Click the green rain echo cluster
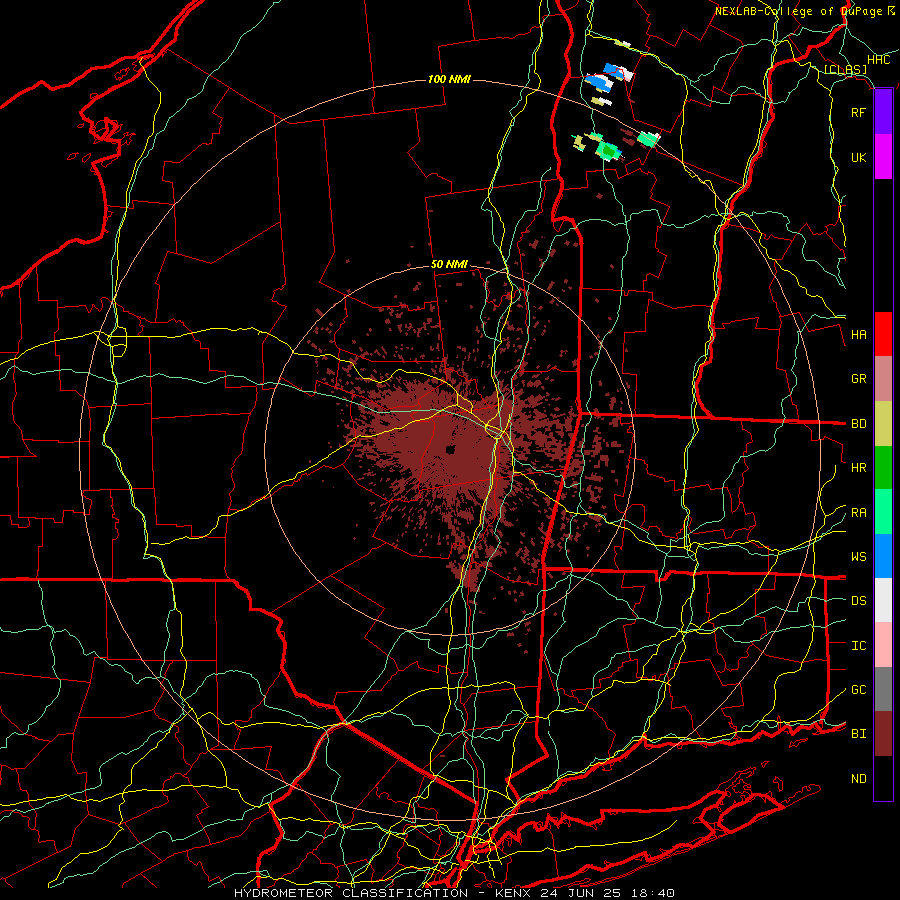Viewport: 900px width, 900px height. click(607, 151)
